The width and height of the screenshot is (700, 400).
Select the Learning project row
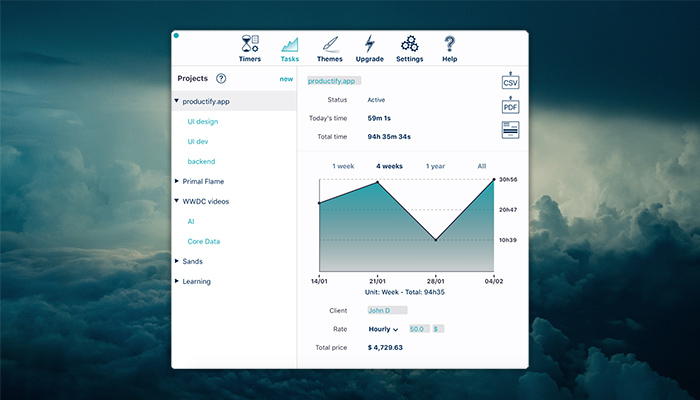click(234, 281)
